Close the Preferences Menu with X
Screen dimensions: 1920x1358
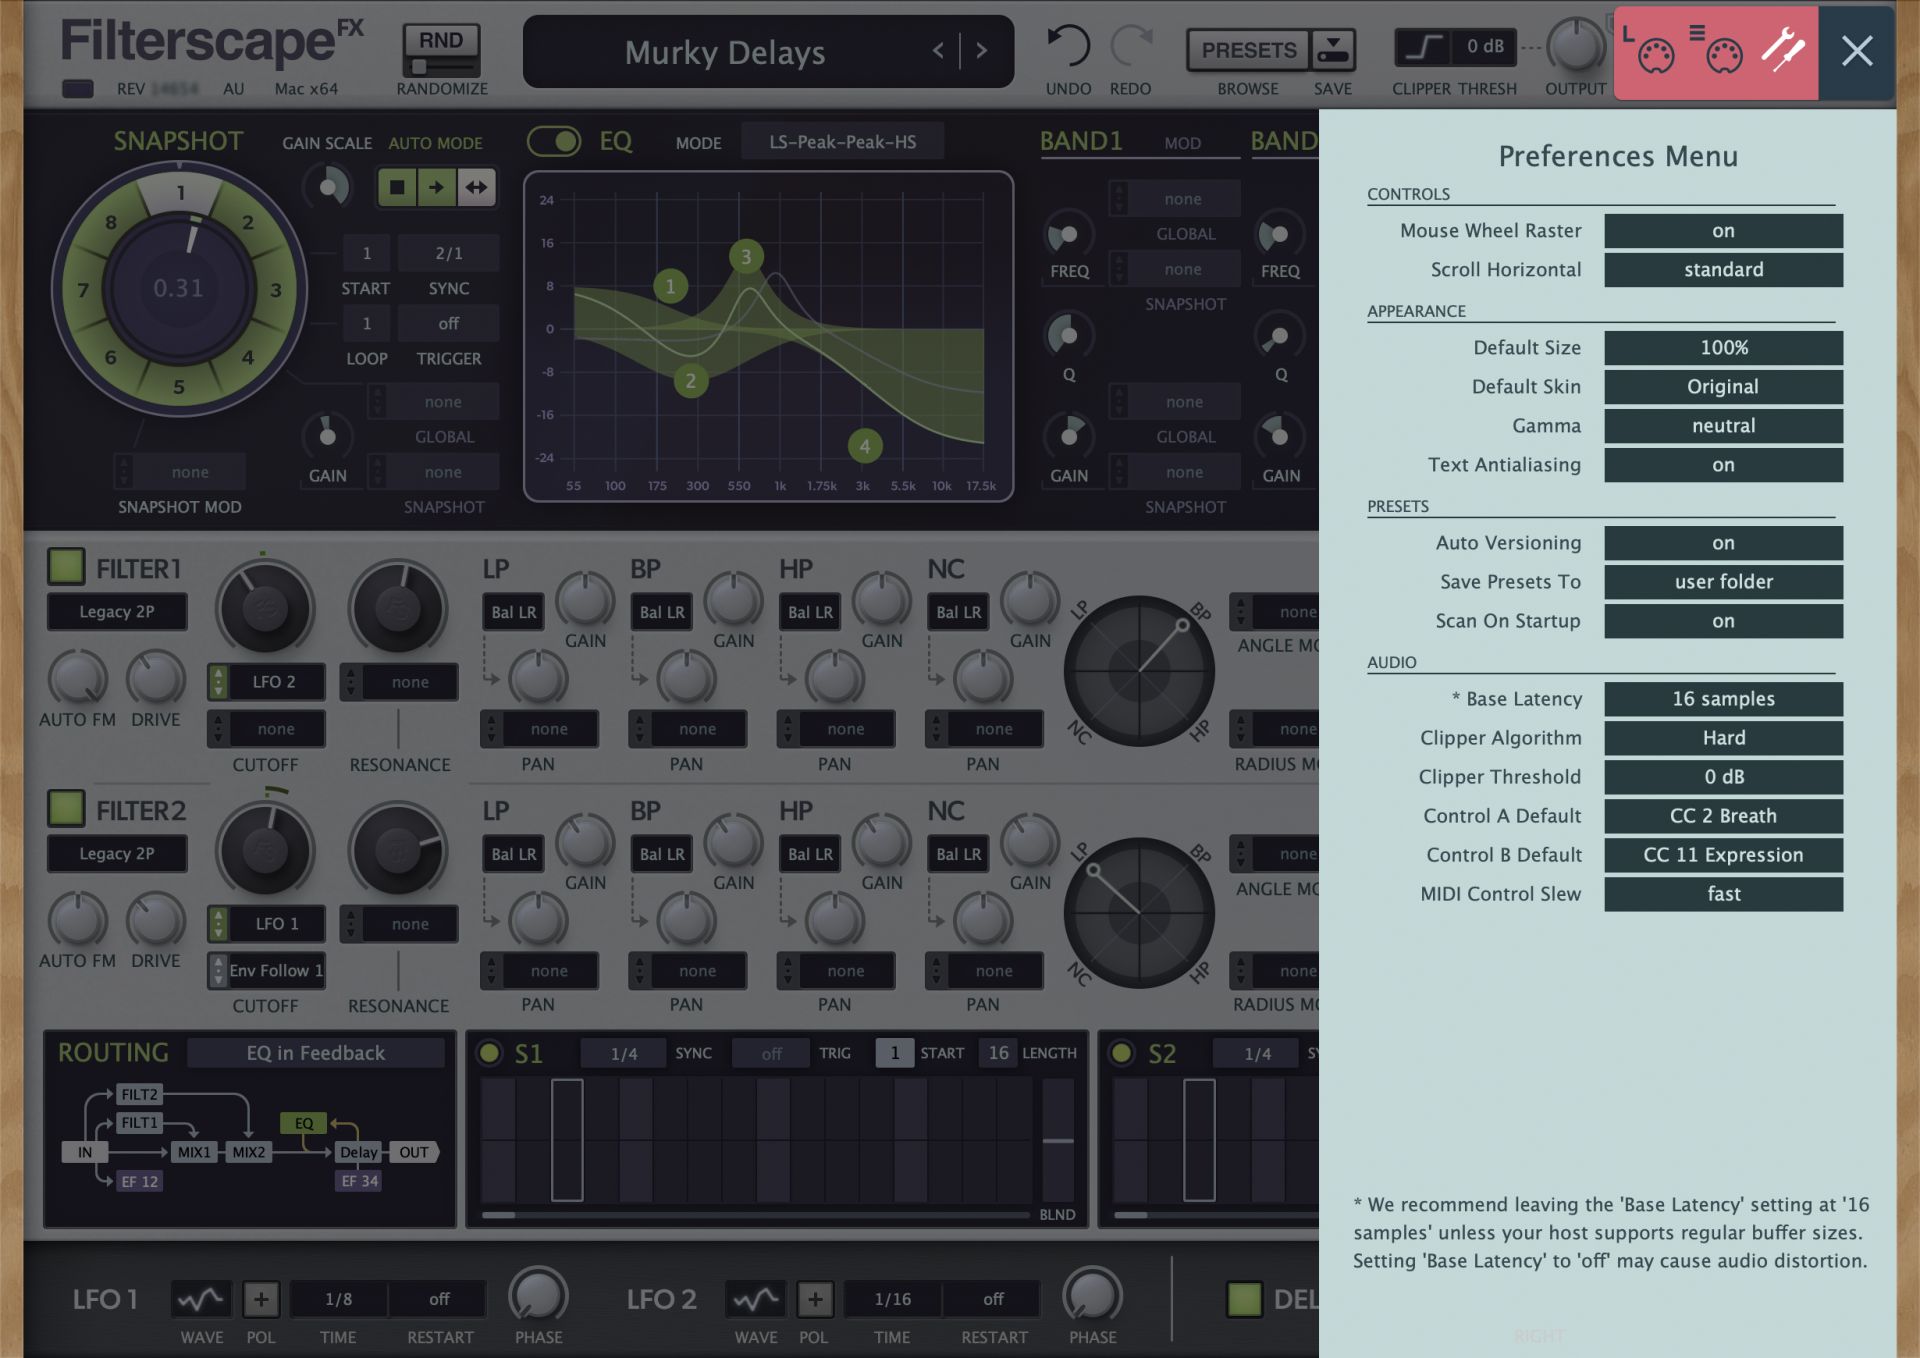[1857, 51]
